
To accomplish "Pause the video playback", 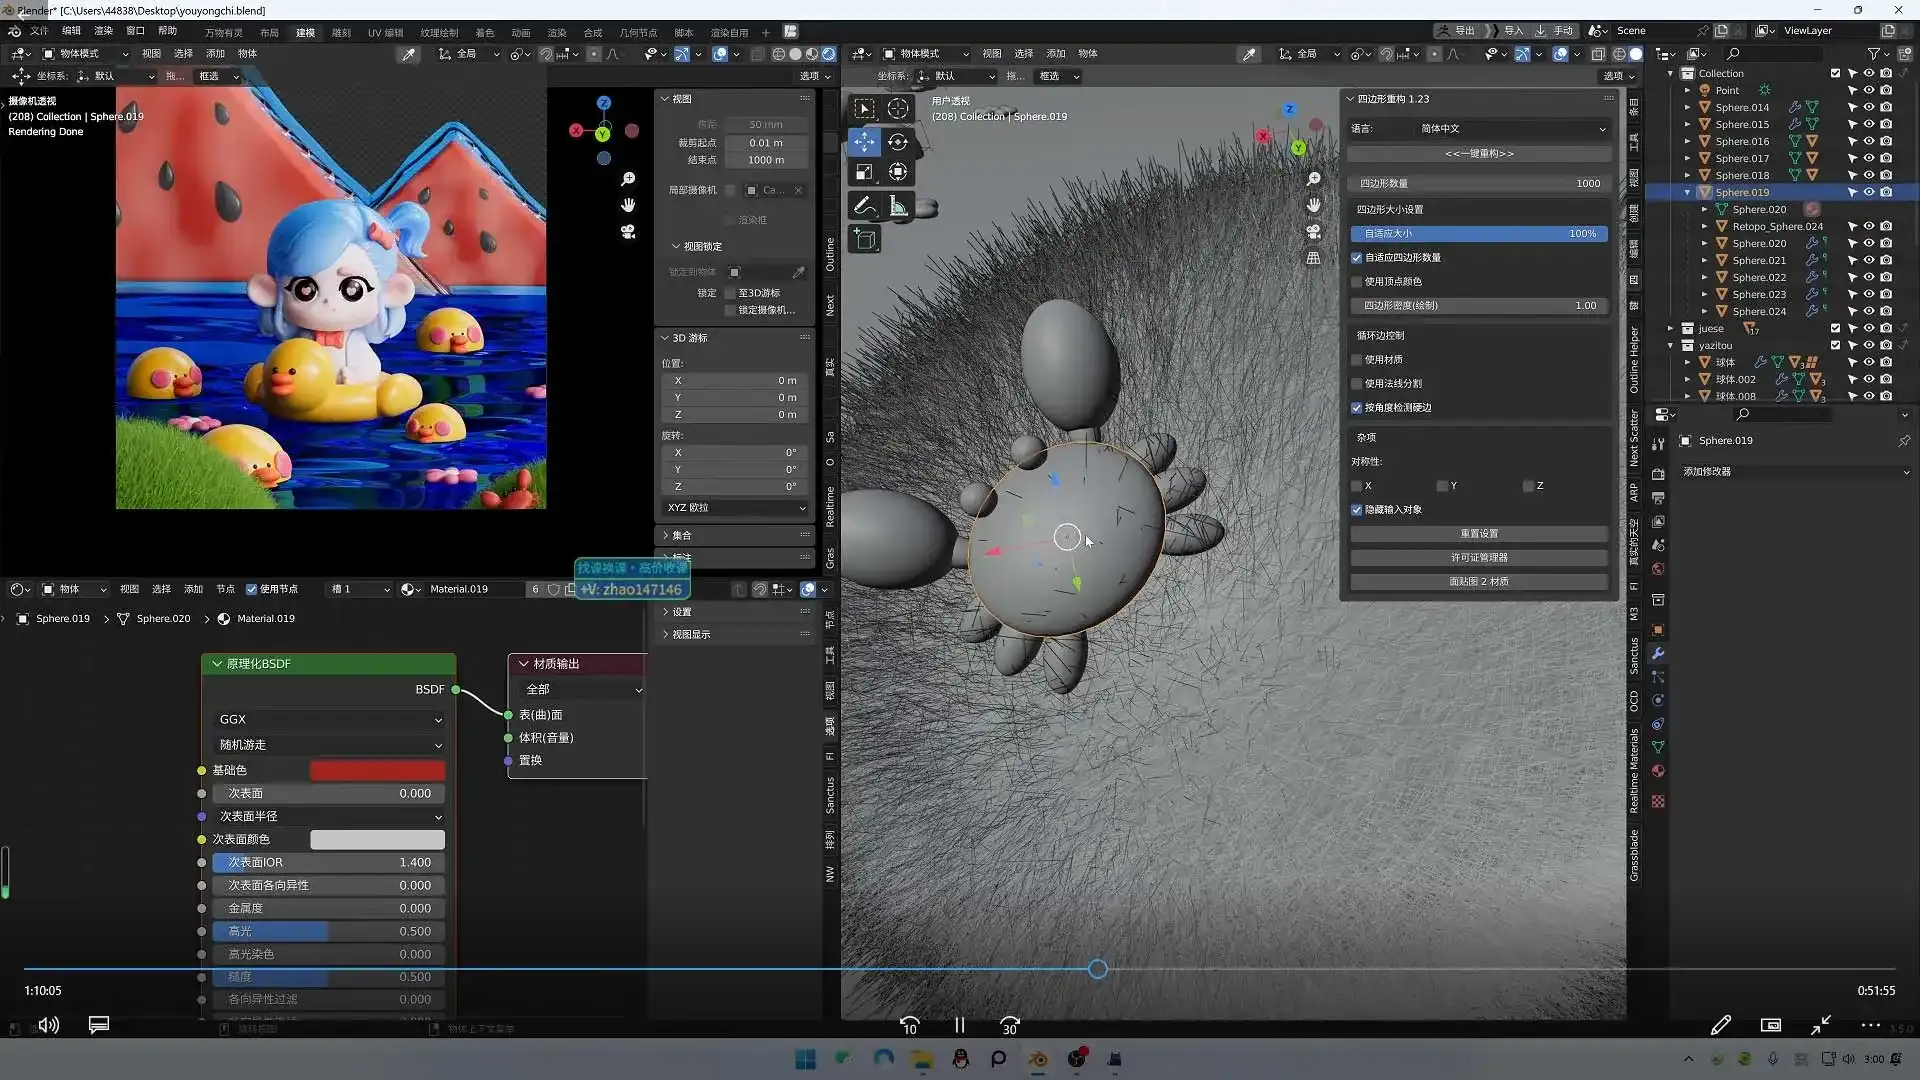I will (x=959, y=1025).
